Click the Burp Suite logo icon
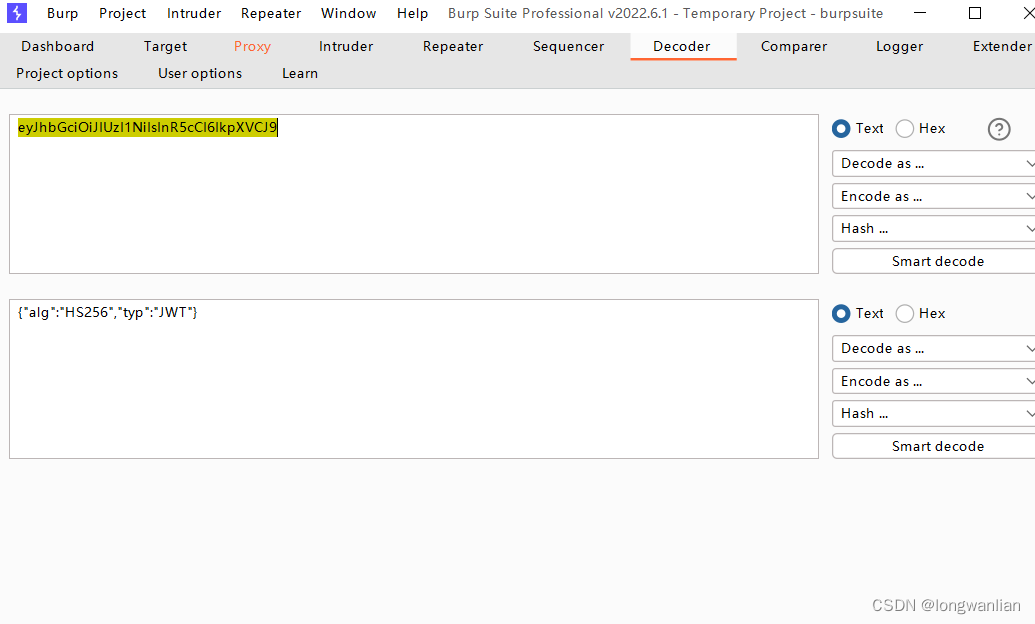The width and height of the screenshot is (1035, 624). point(16,13)
